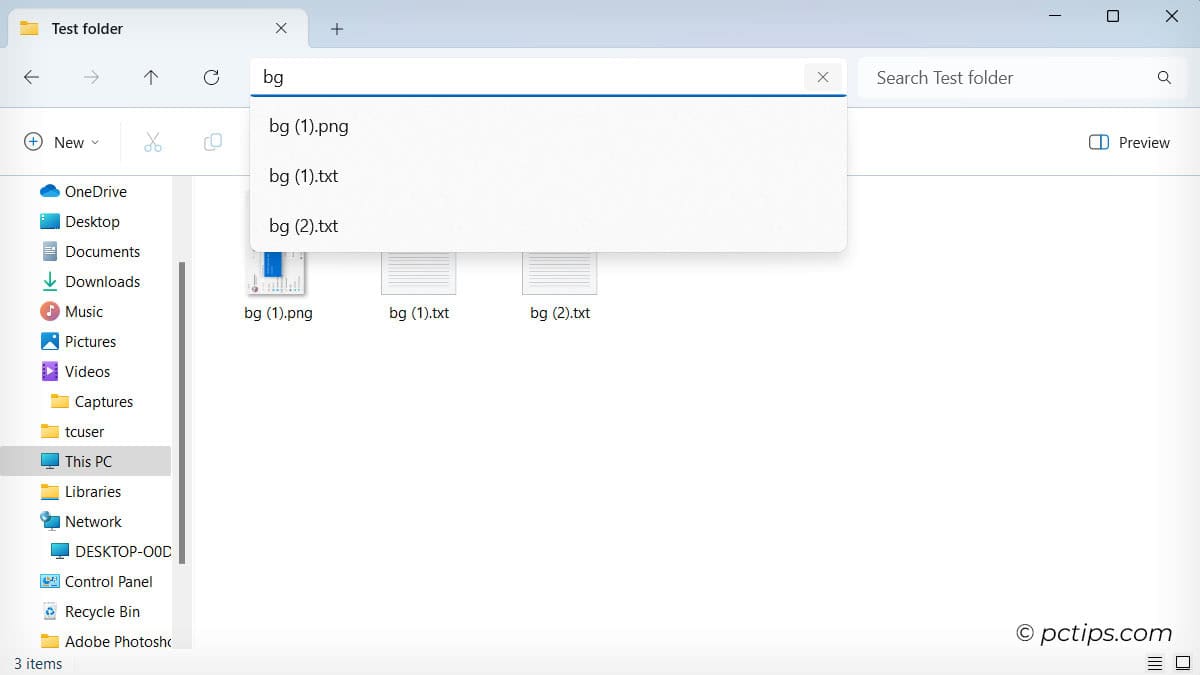Switch to the Test folder tab
1200x675 pixels.
click(x=85, y=28)
